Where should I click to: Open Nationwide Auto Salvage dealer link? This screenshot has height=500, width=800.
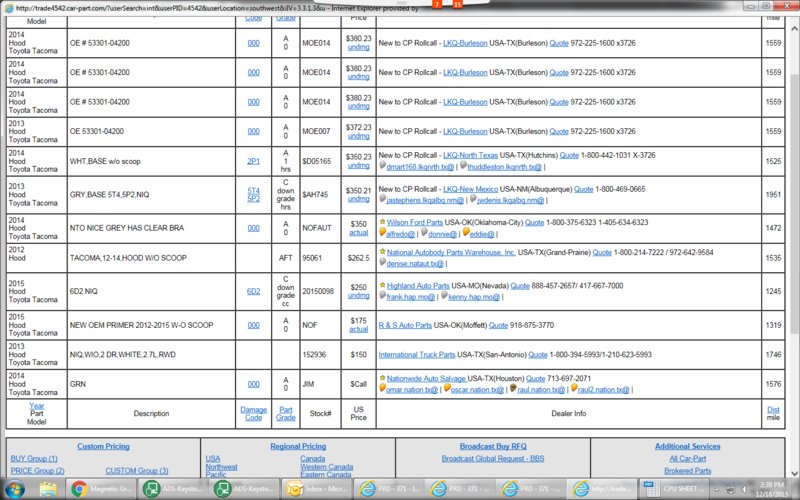coord(426,379)
